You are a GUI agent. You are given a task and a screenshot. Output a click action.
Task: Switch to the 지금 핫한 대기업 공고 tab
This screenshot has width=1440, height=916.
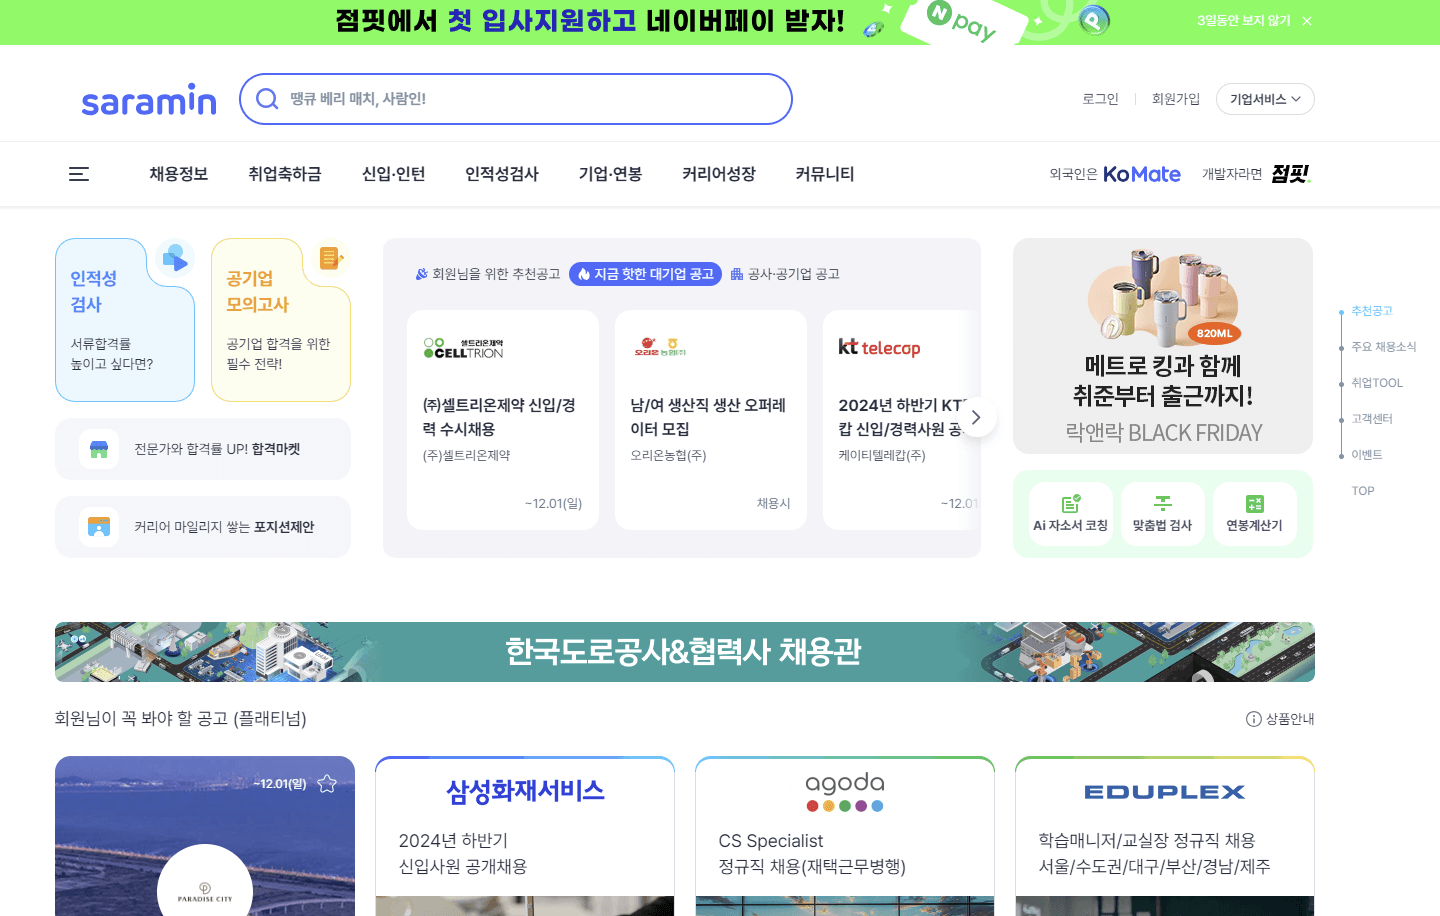[x=645, y=274]
